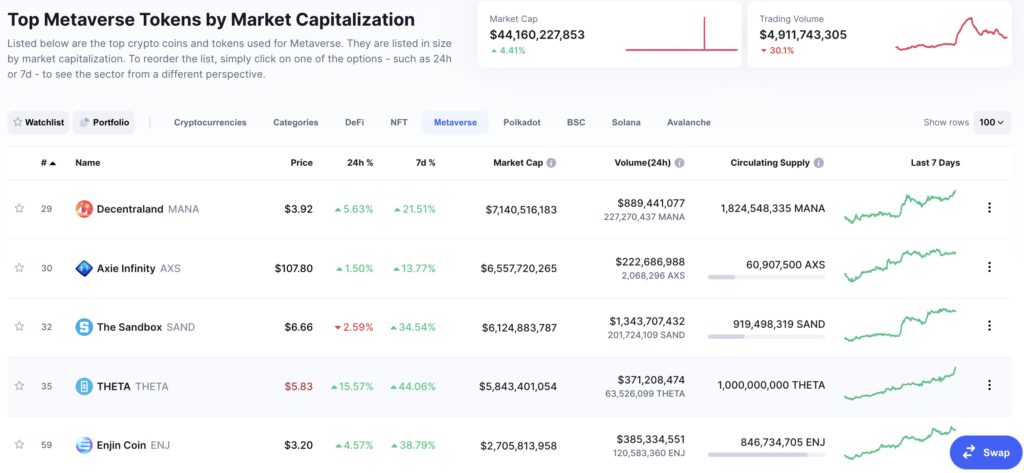The width and height of the screenshot is (1024, 473).
Task: Click info icon beside Volume(24h) header
Action: point(680,163)
